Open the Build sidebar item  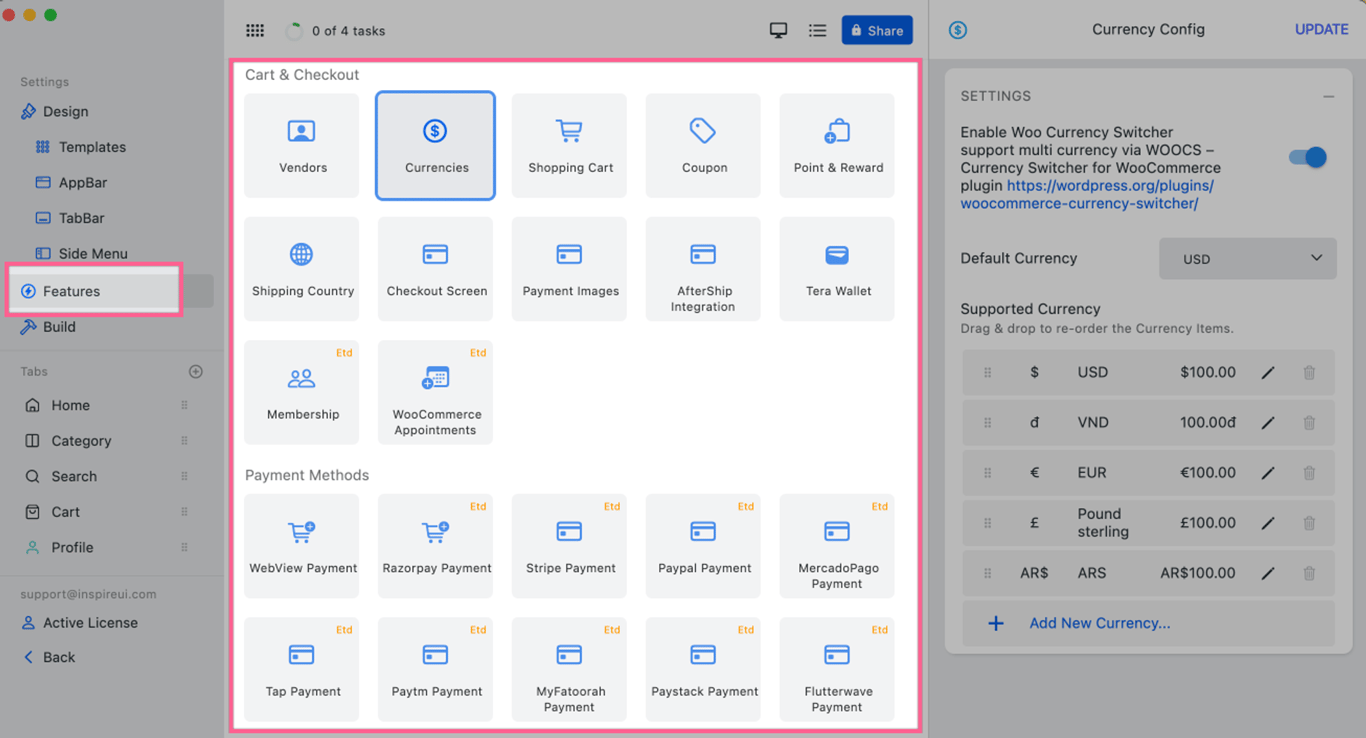[59, 327]
